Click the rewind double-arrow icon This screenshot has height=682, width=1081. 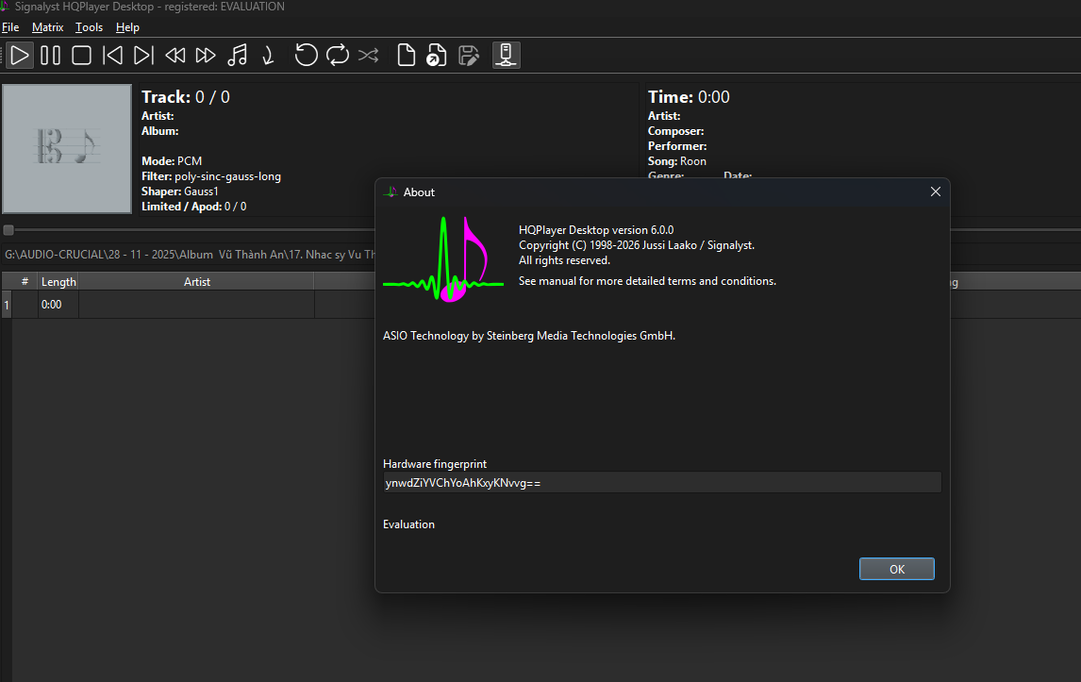tap(175, 55)
